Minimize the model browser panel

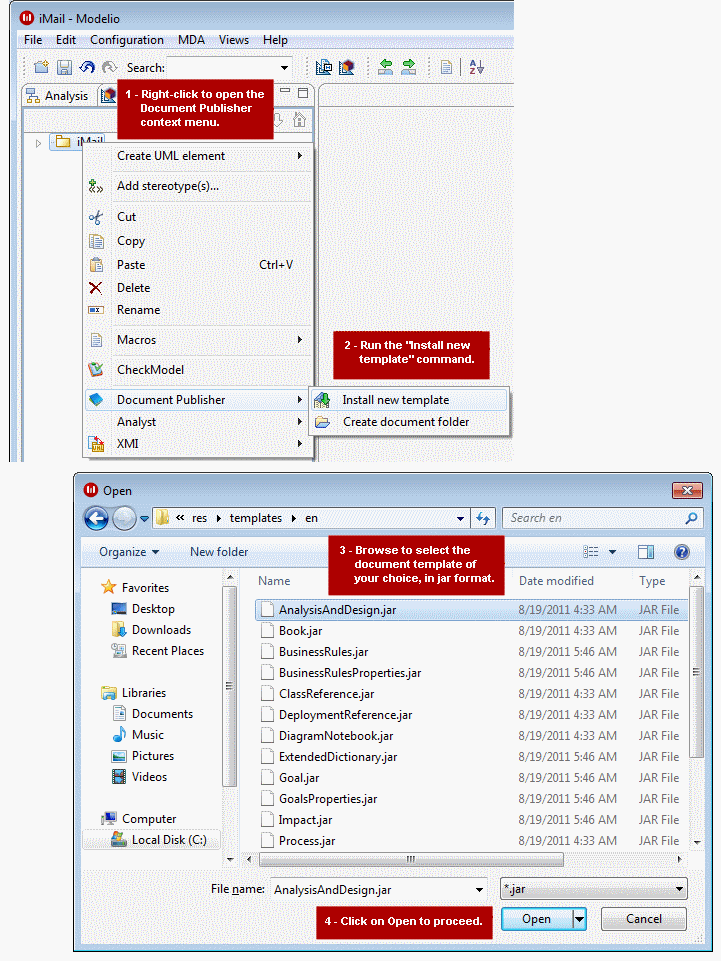[284, 91]
